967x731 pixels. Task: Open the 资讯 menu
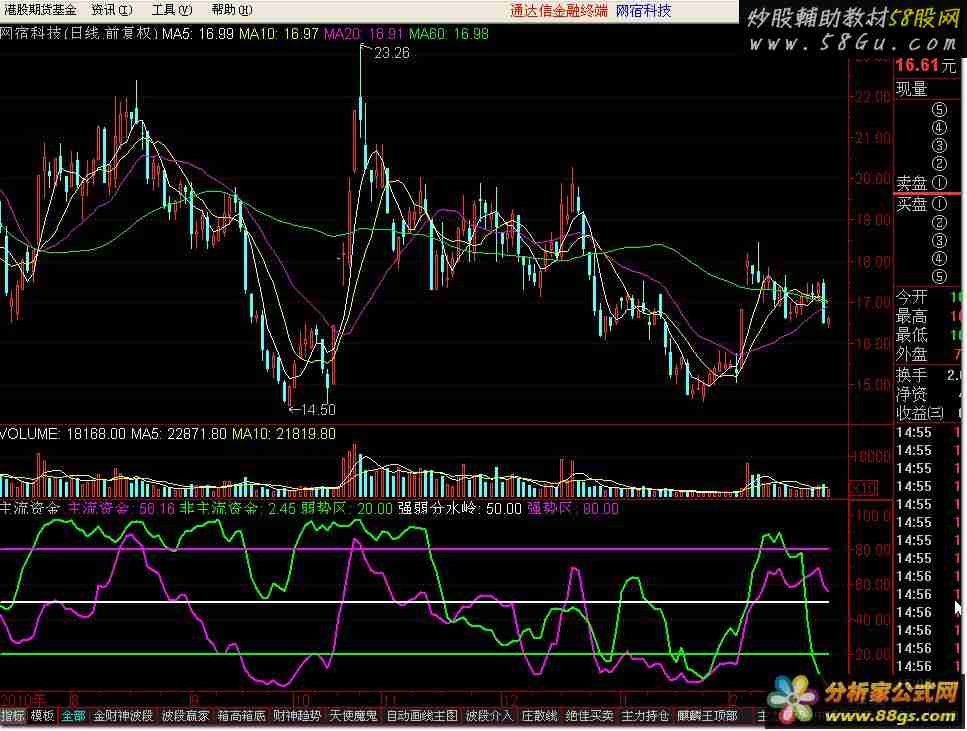click(112, 10)
